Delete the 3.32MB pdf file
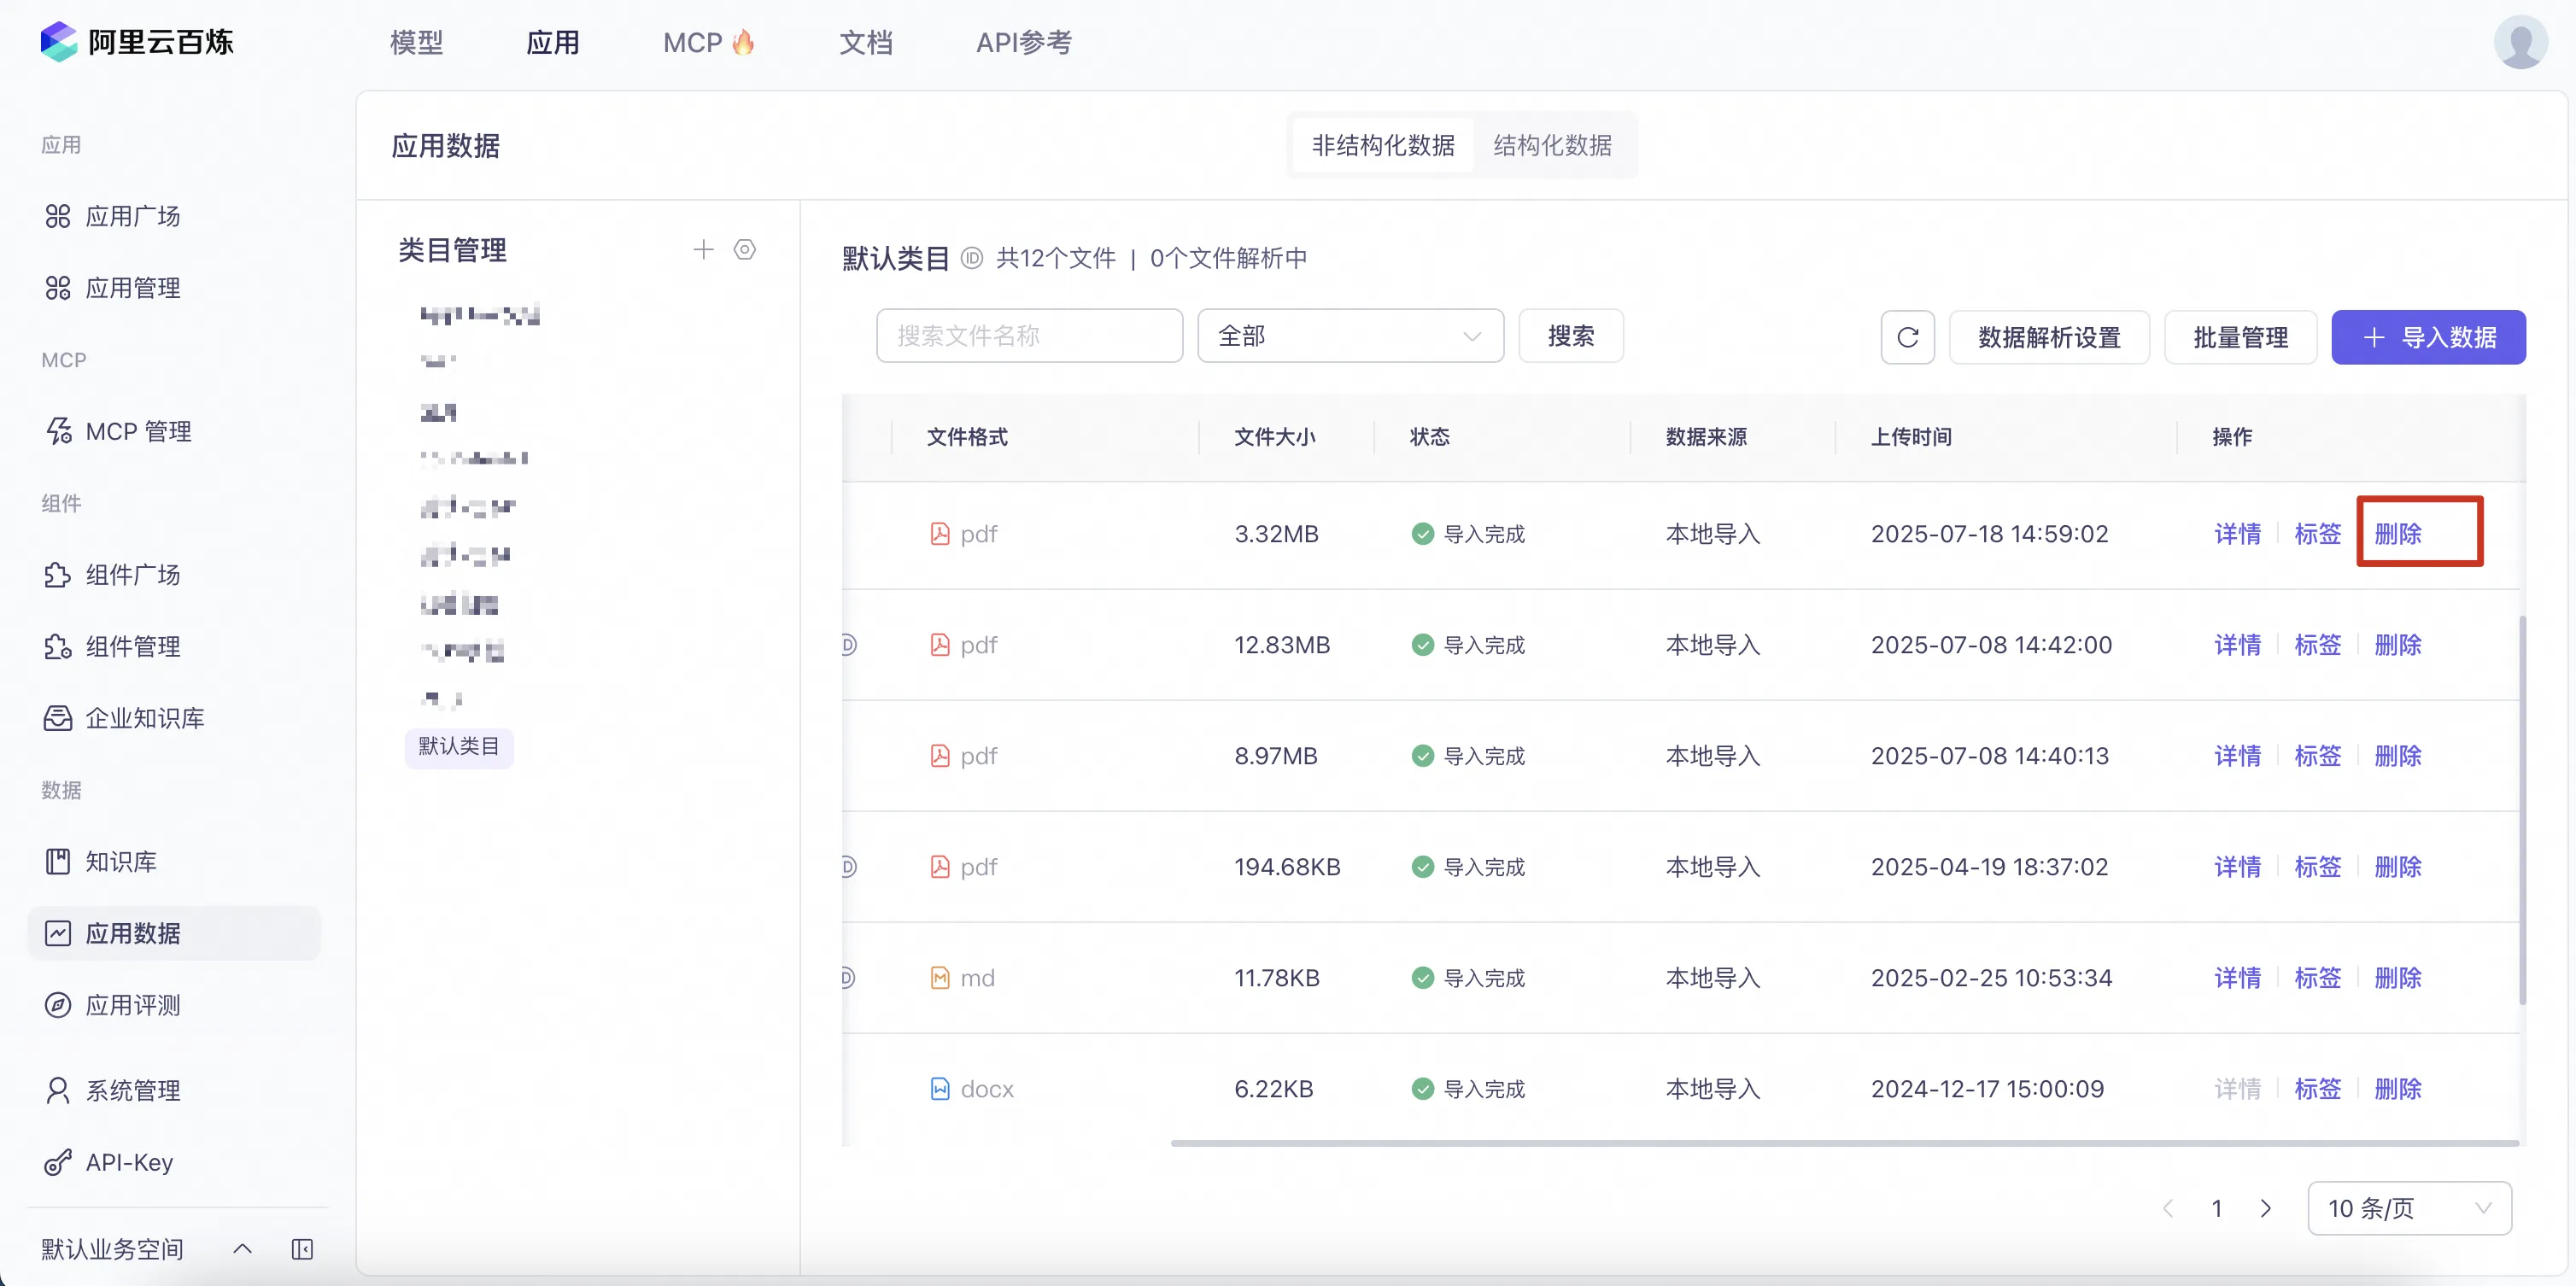This screenshot has height=1286, width=2576. pos(2398,533)
